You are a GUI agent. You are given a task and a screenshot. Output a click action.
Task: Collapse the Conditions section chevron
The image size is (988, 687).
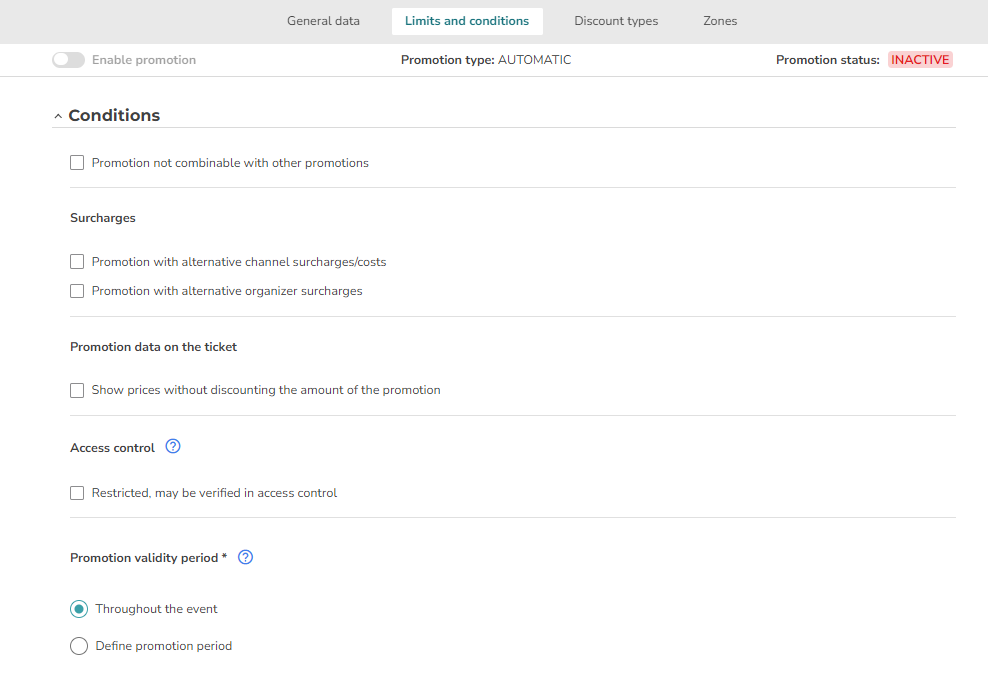(x=58, y=116)
